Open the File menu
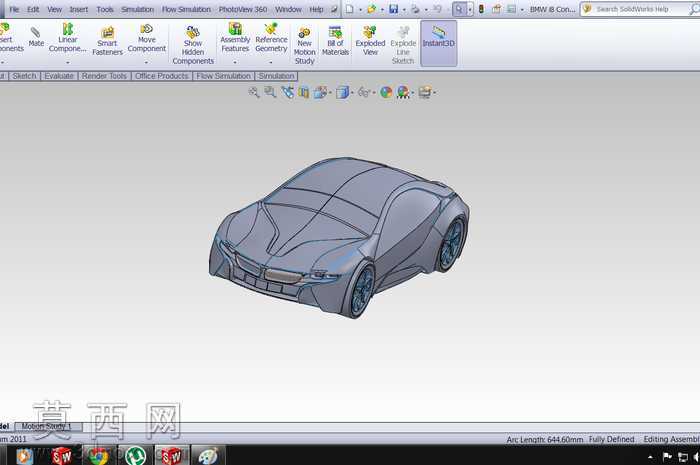The image size is (700, 465). [x=14, y=9]
